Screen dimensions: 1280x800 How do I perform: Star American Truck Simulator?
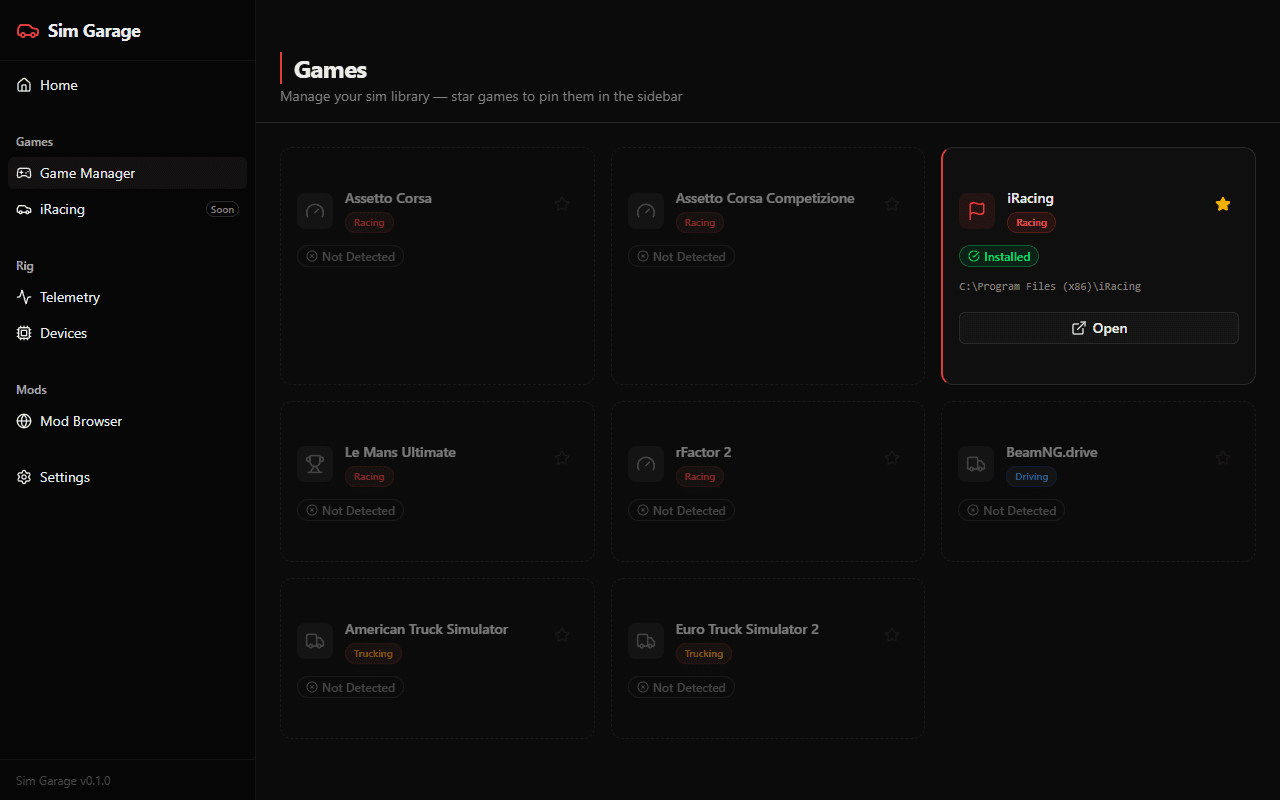click(562, 635)
